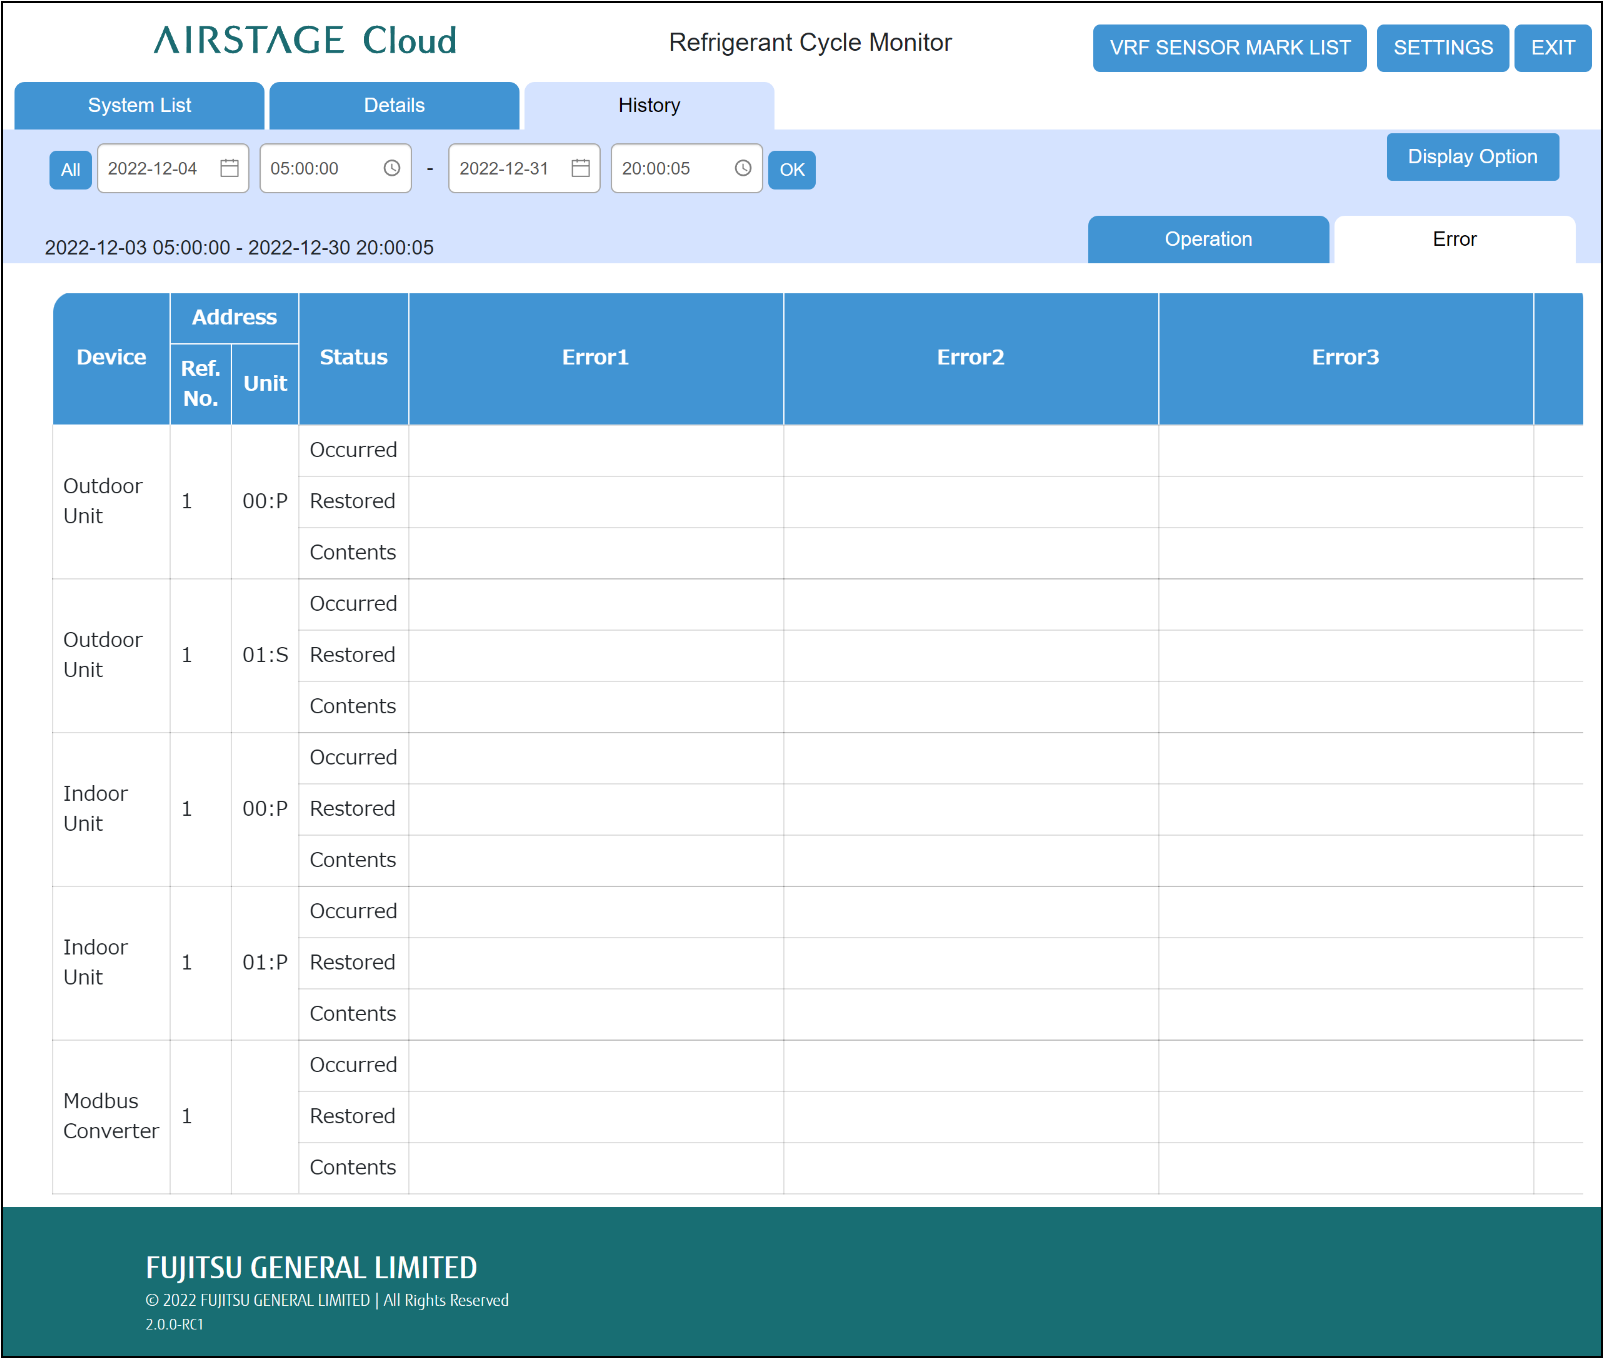Image resolution: width=1605 pixels, height=1360 pixels.
Task: Open the Display Option panel
Action: (x=1472, y=157)
